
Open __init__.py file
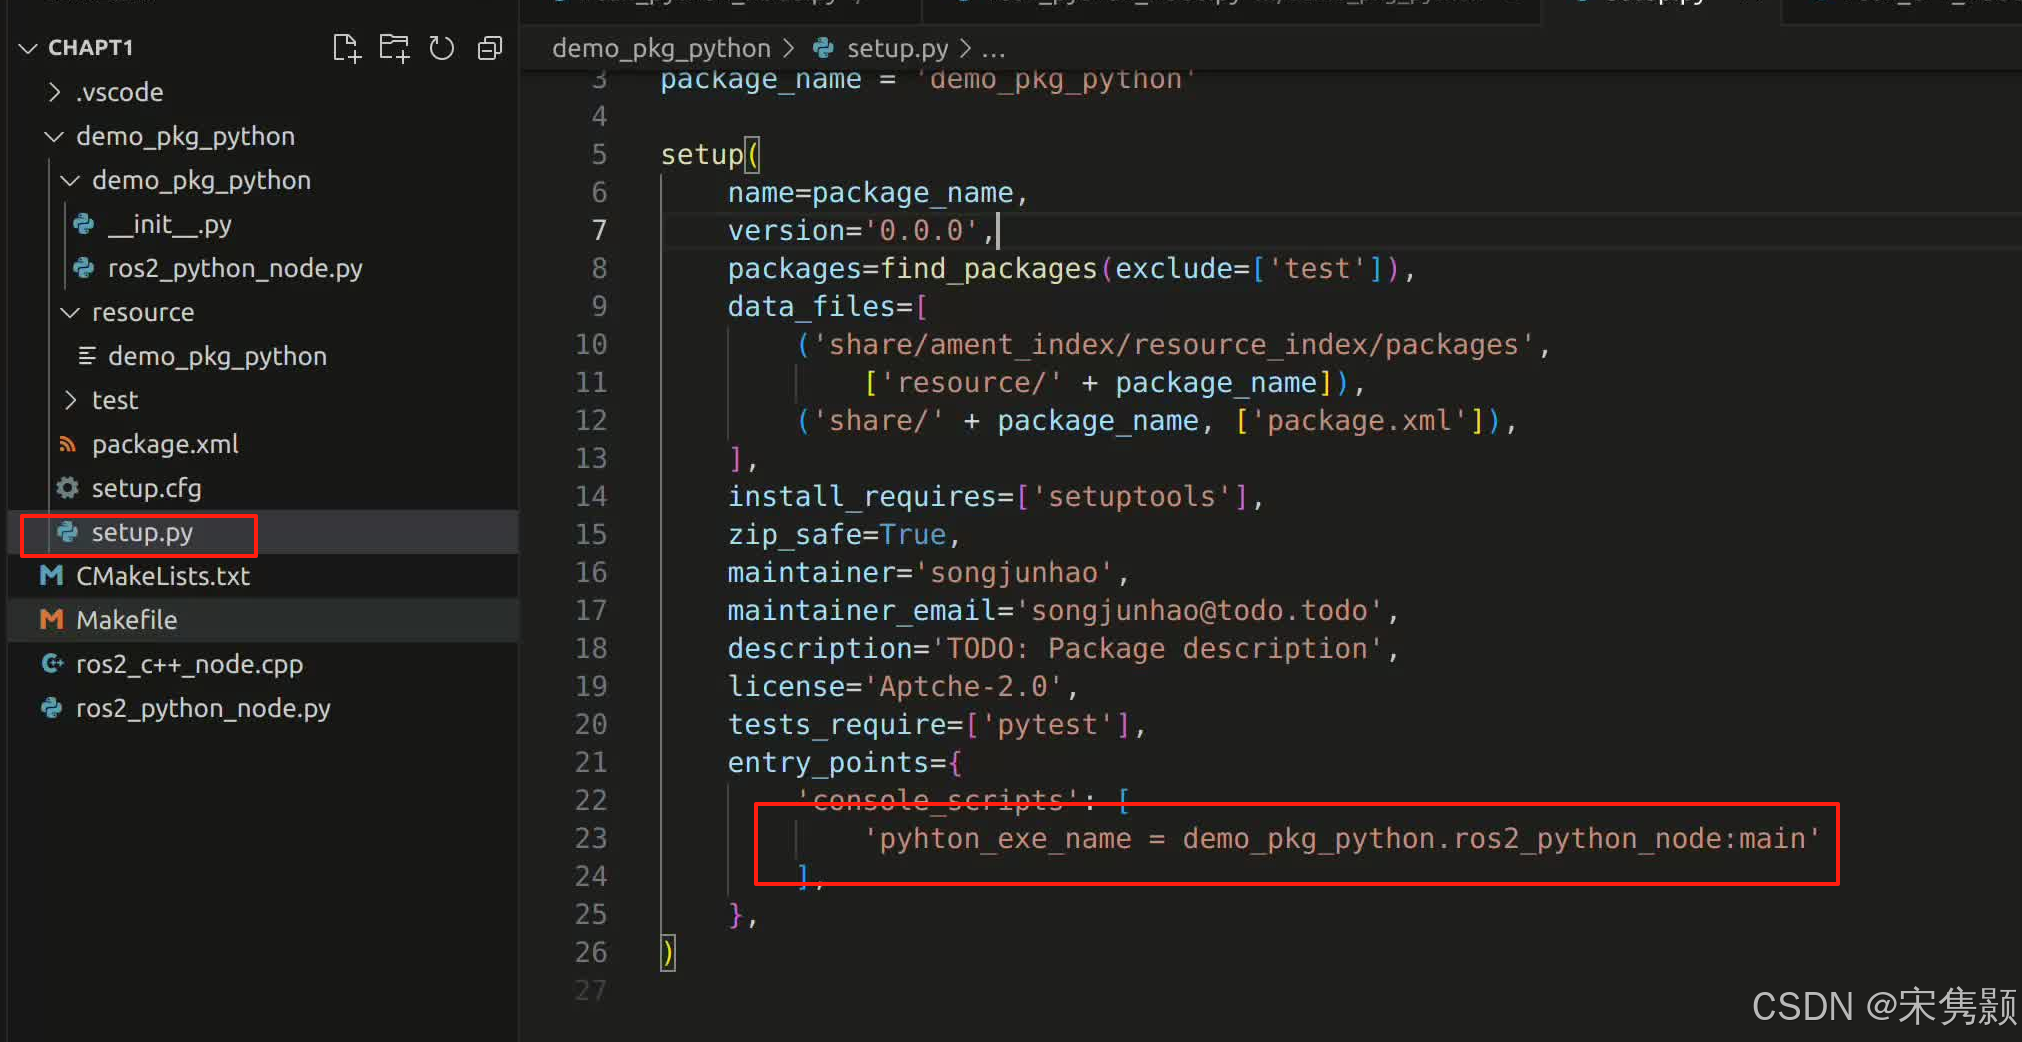click(x=170, y=224)
